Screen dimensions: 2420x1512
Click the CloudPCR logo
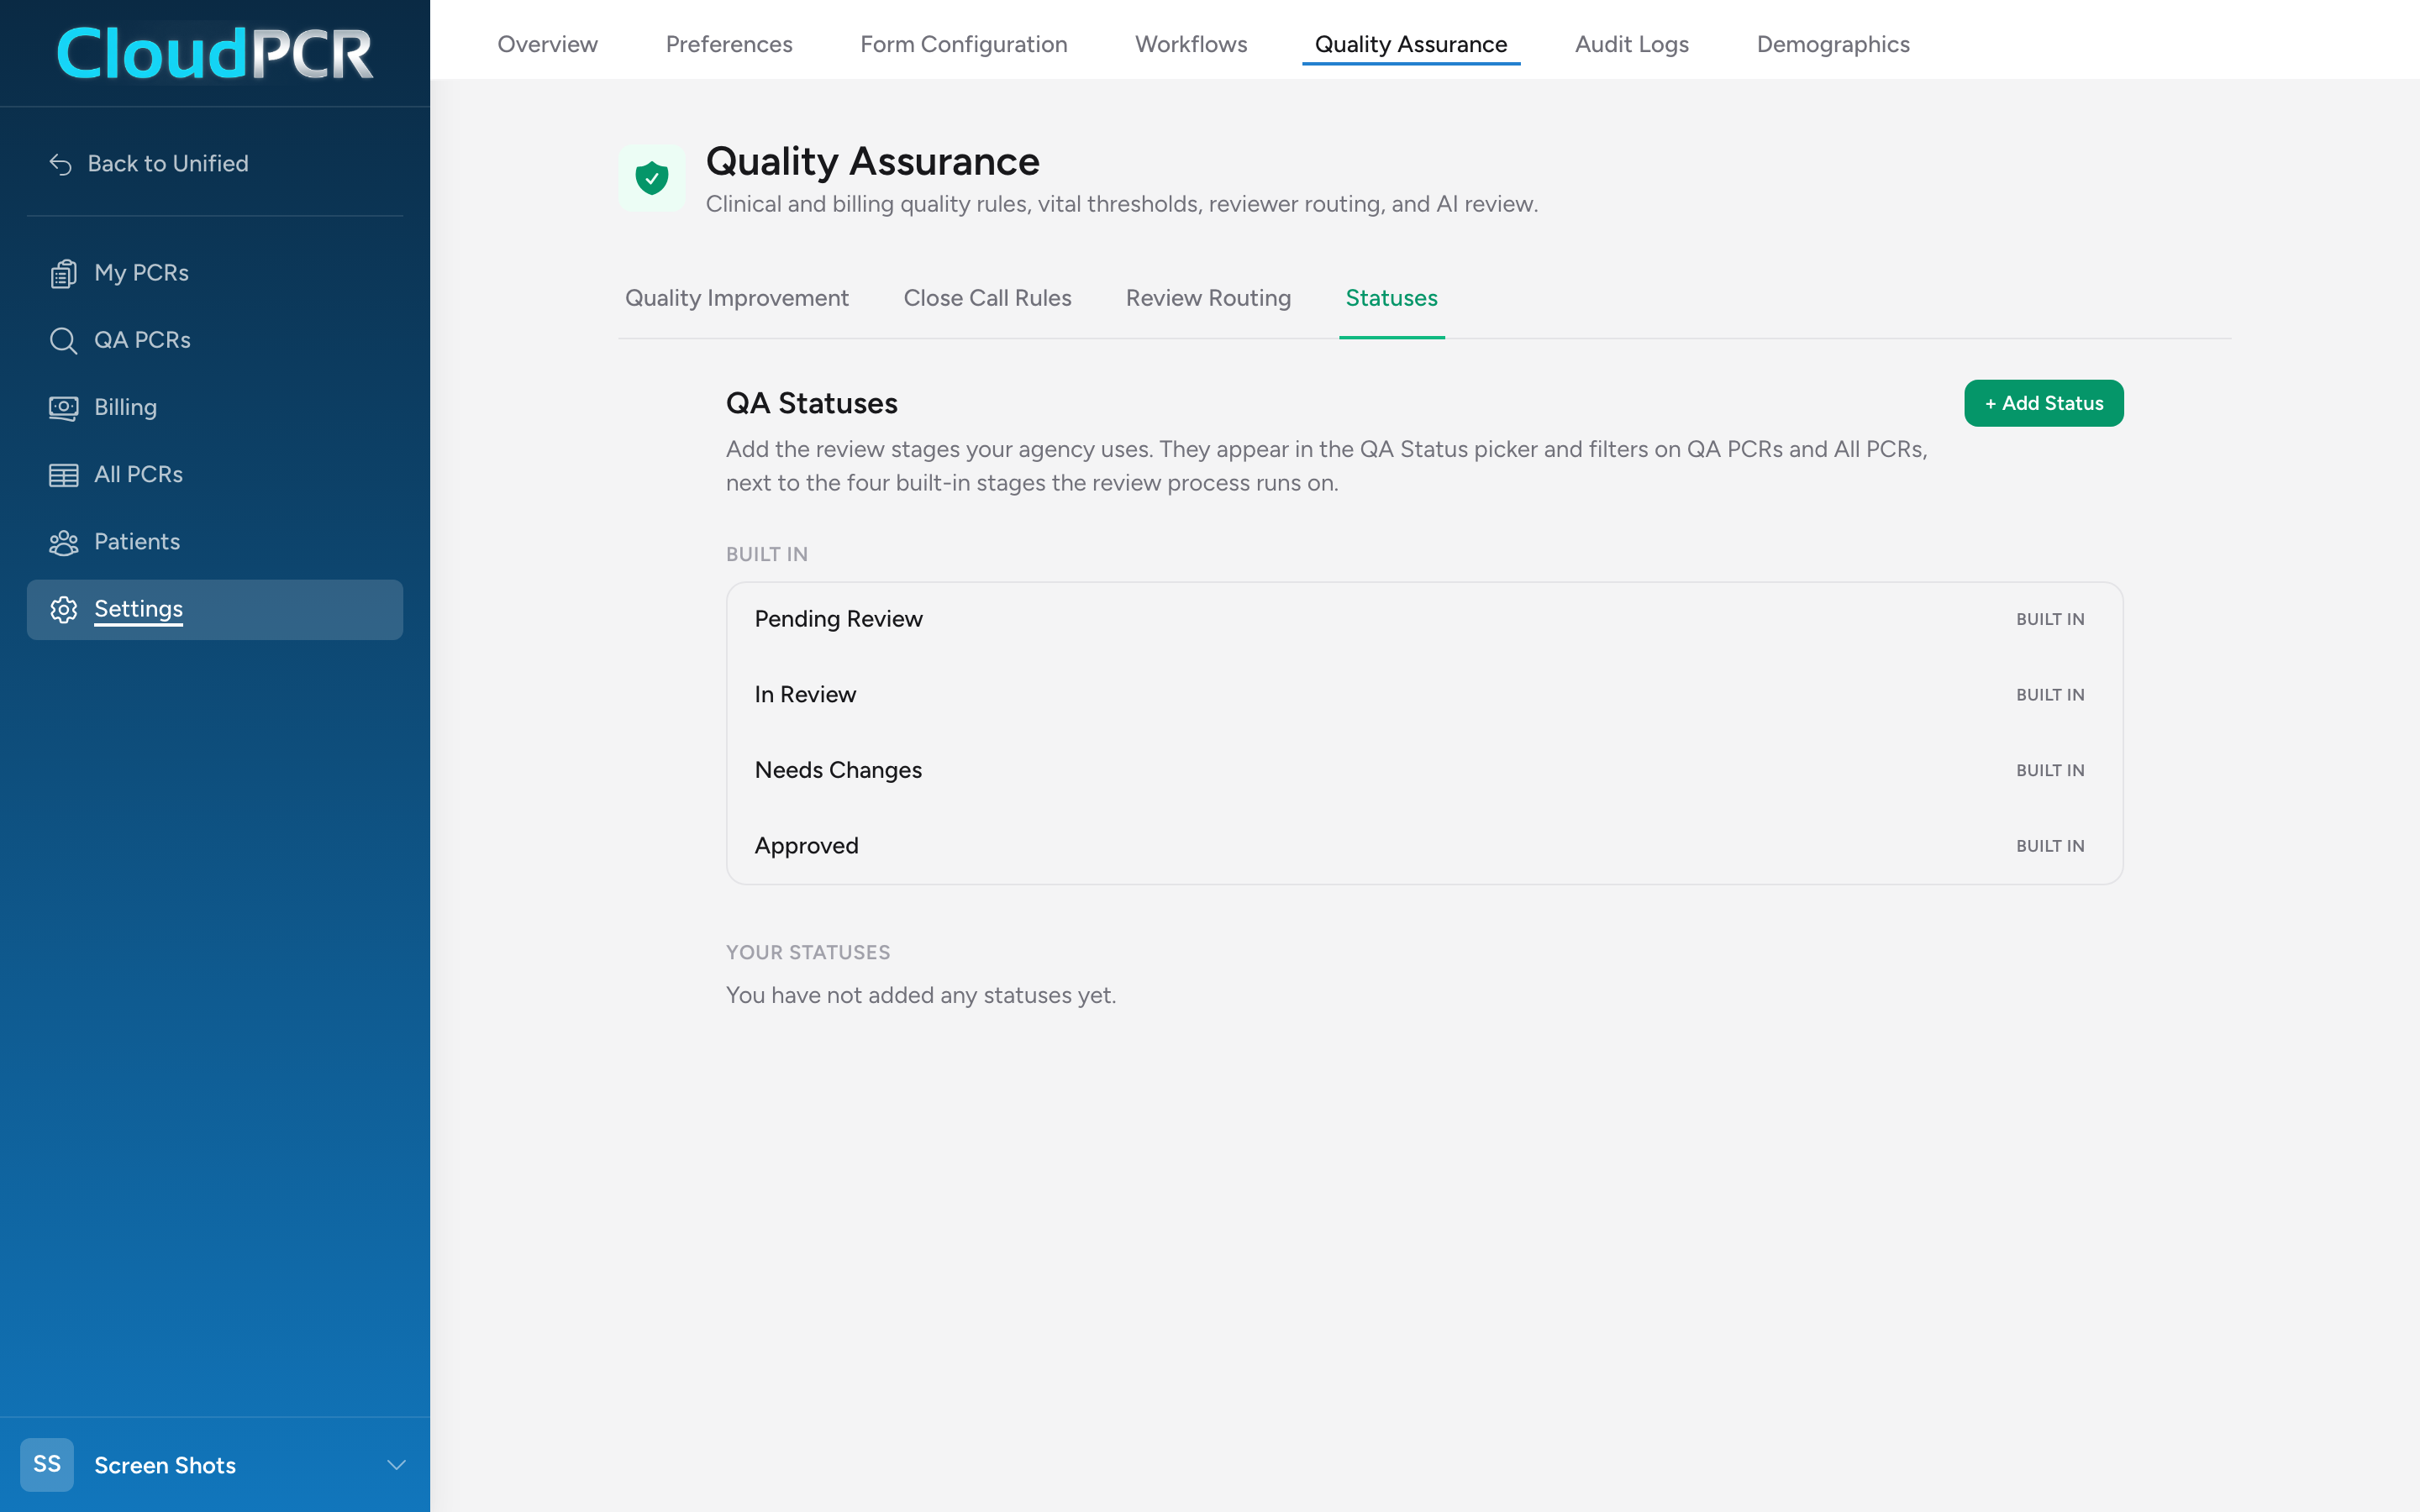tap(215, 53)
